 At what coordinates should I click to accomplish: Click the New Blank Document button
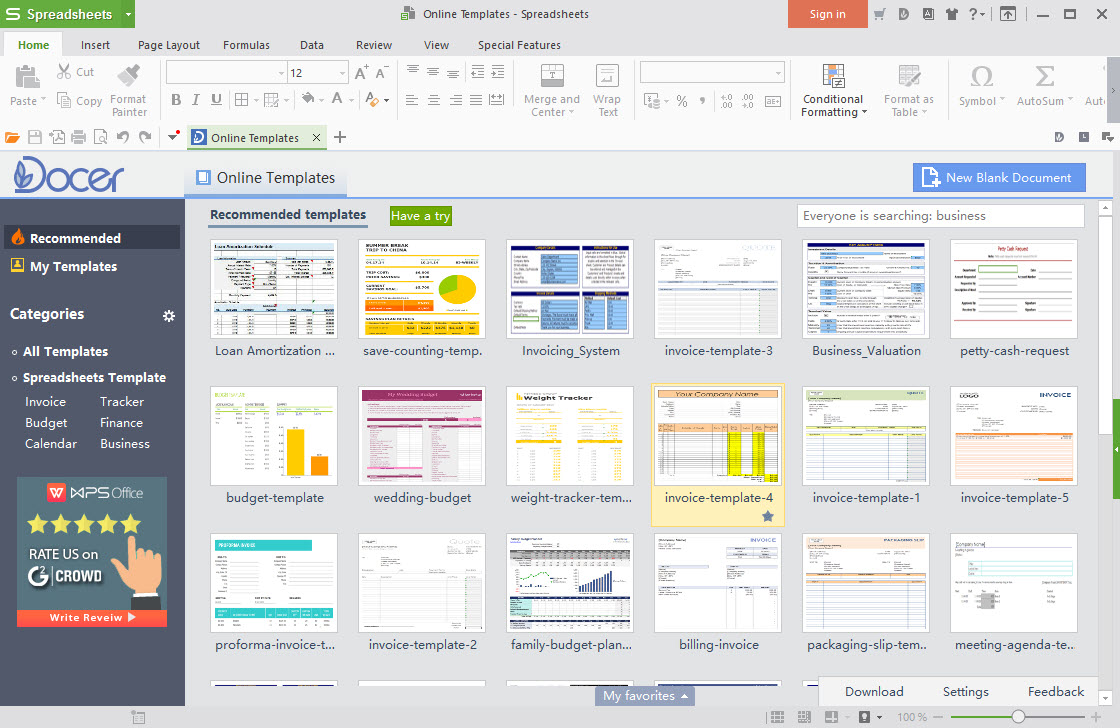click(x=999, y=177)
